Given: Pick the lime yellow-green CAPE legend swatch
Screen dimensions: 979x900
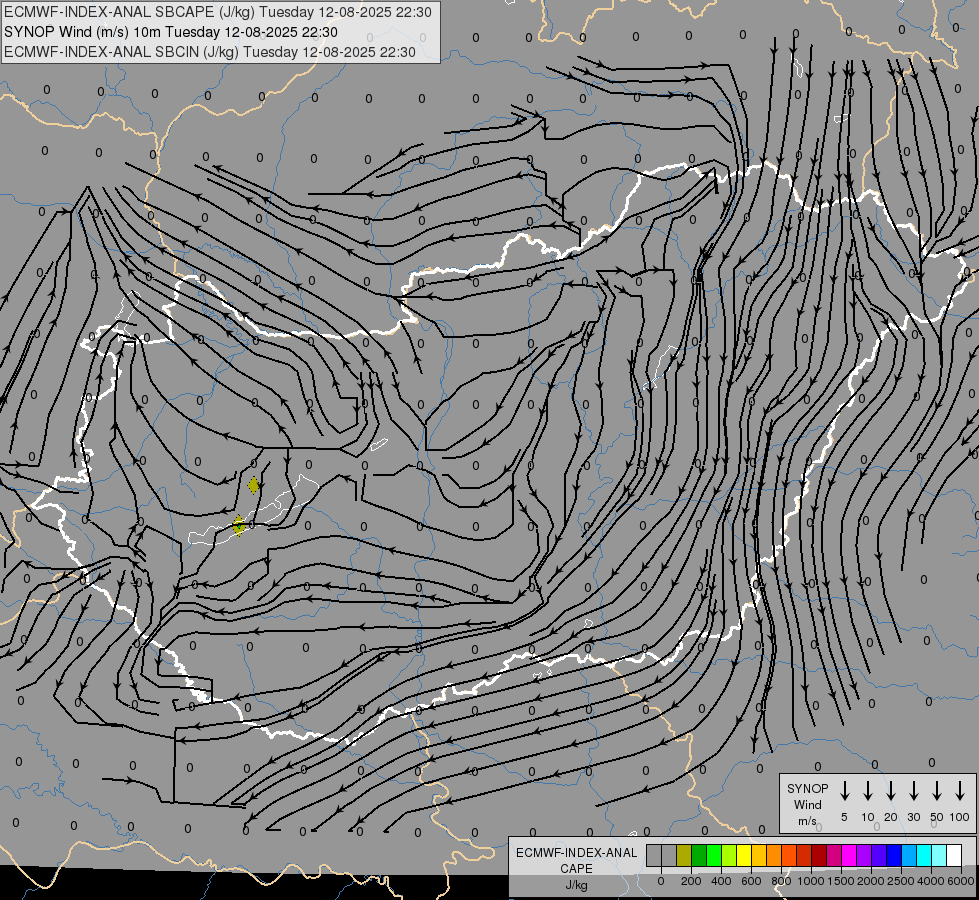Looking at the screenshot, I should [729, 855].
